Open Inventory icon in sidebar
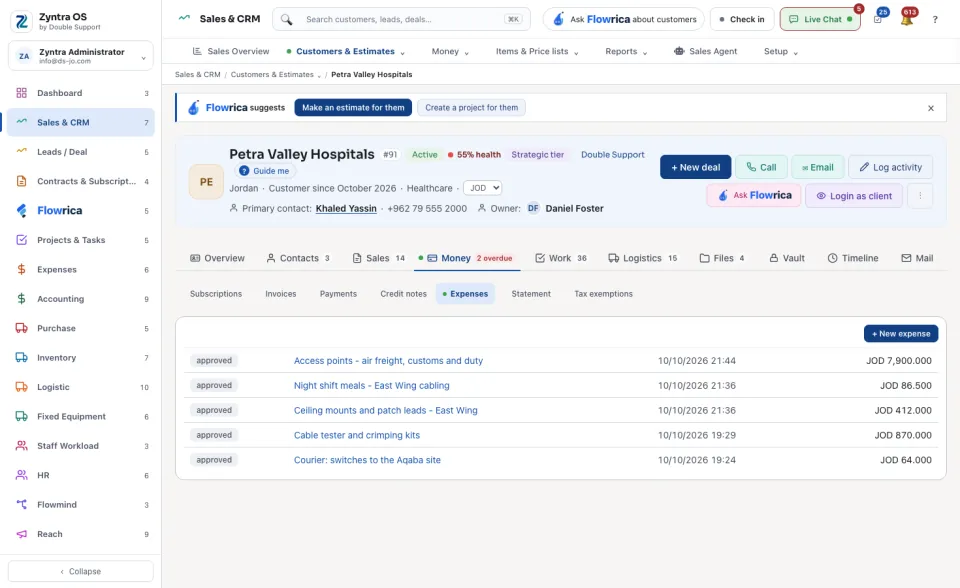 pyautogui.click(x=21, y=358)
